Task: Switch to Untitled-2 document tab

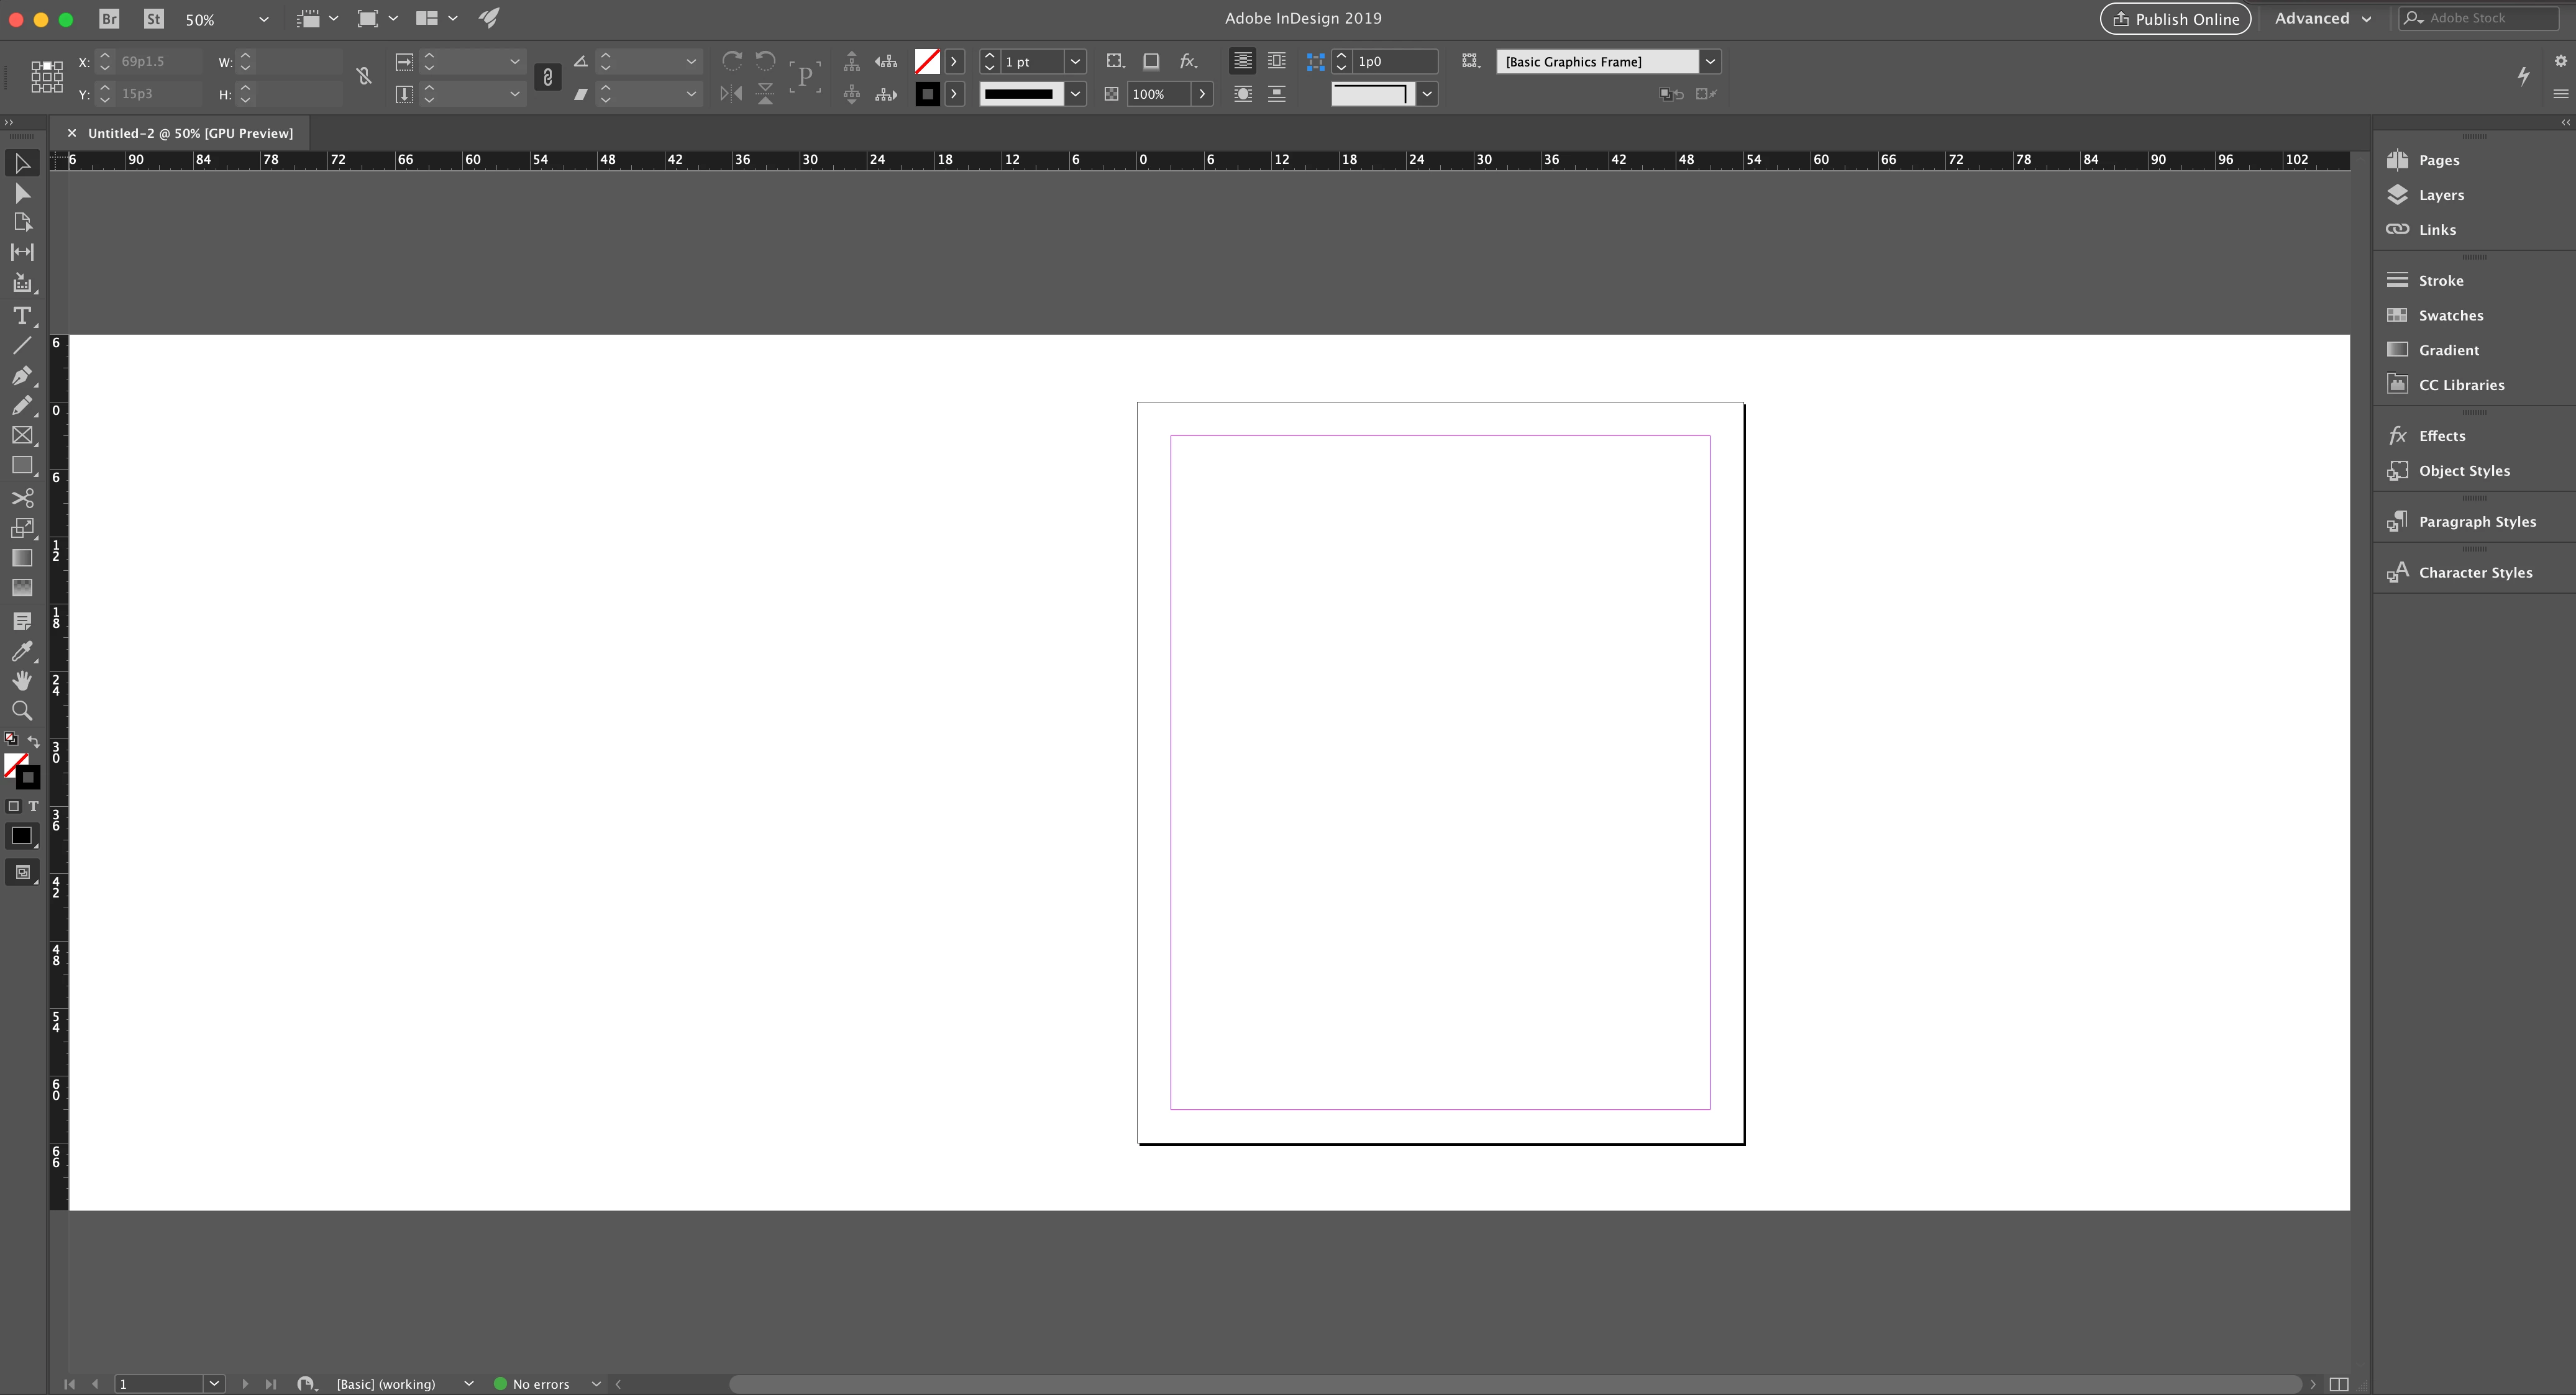Action: [x=190, y=133]
